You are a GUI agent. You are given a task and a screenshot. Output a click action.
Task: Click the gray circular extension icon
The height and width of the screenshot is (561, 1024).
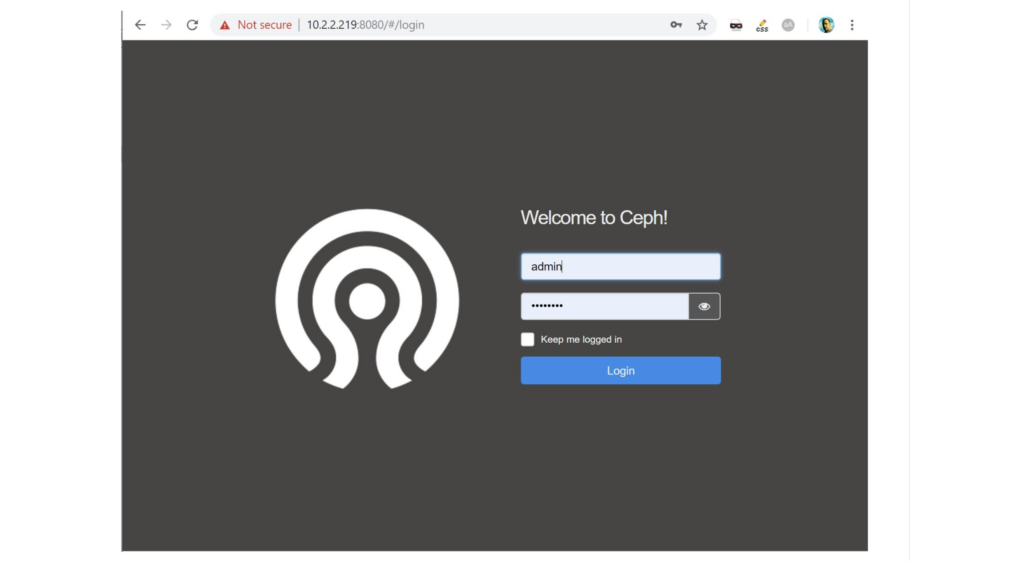788,25
